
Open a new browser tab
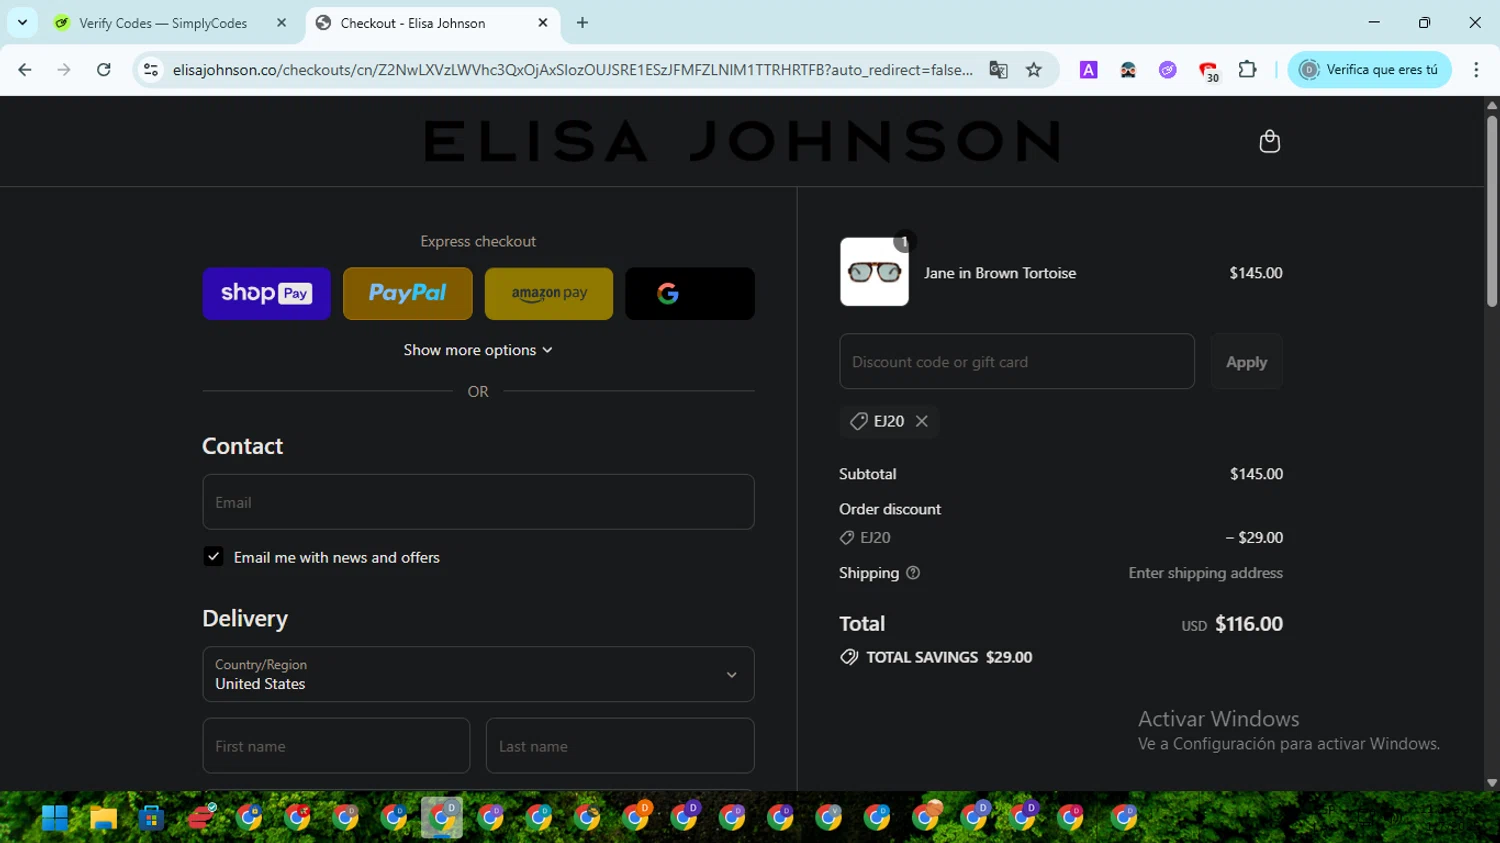583,22
